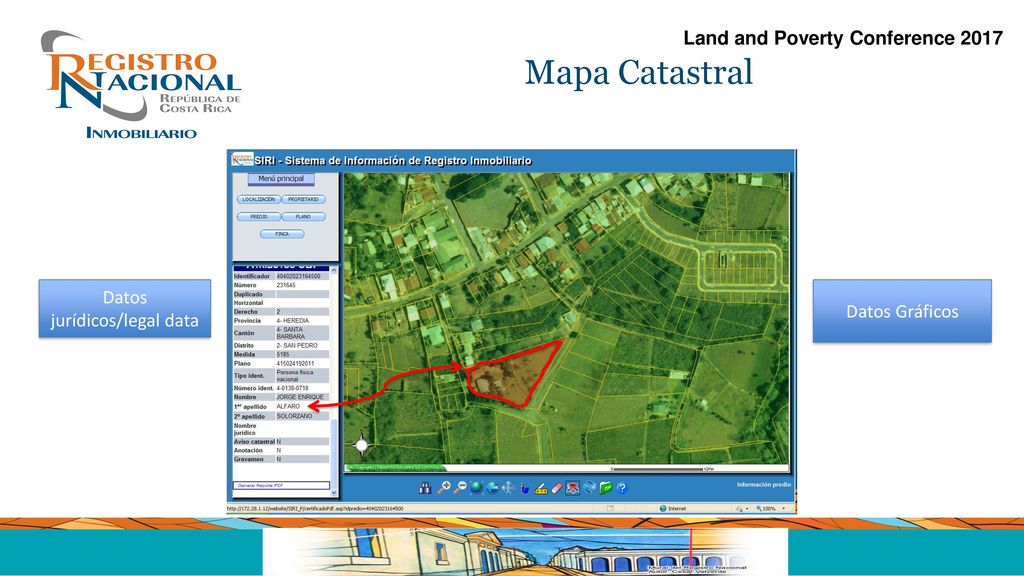This screenshot has height=576, width=1024.
Task: Click the Datos jurídicos/legal data box
Action: pos(125,309)
